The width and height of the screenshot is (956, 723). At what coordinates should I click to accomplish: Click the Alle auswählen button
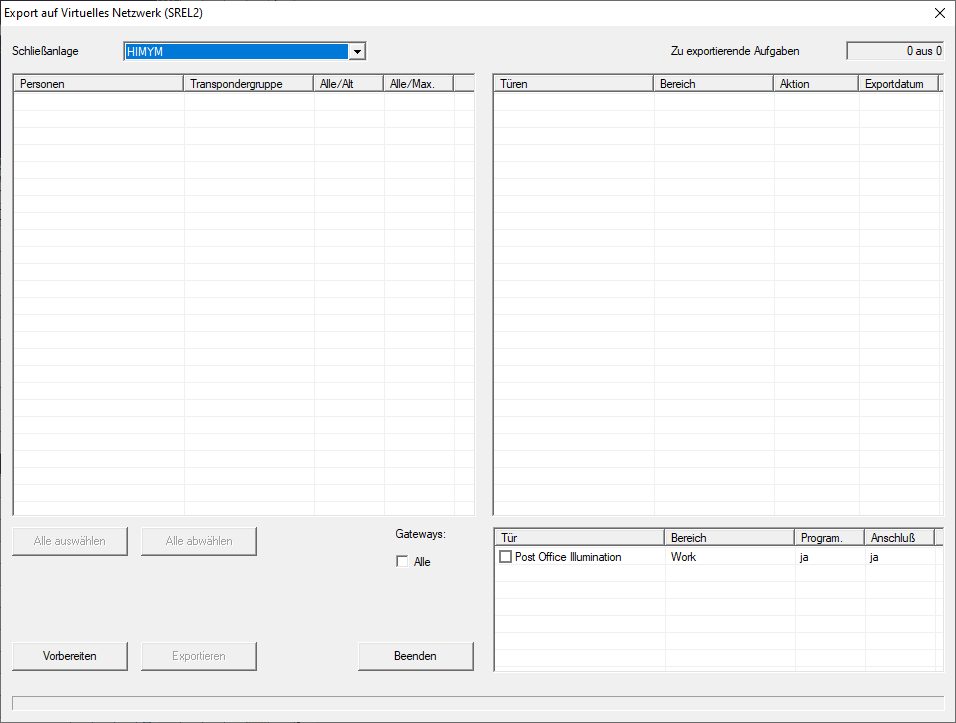[x=70, y=541]
